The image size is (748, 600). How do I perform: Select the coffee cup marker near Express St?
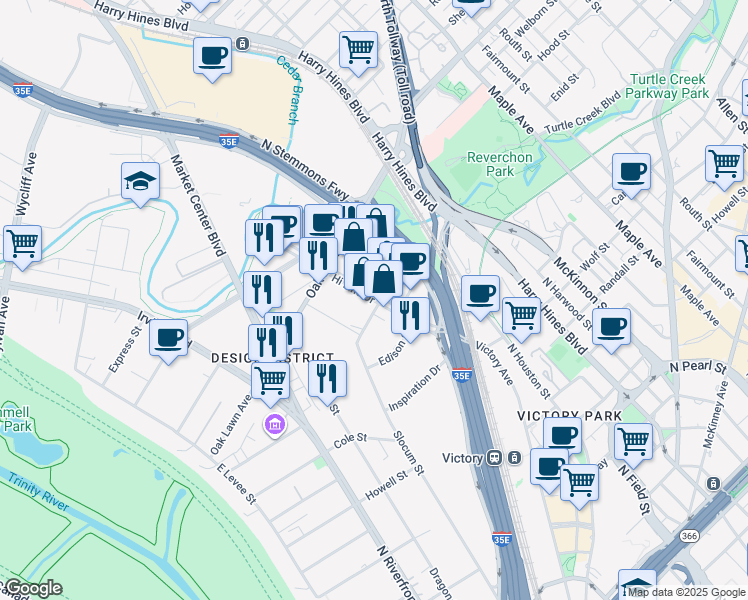(x=169, y=337)
